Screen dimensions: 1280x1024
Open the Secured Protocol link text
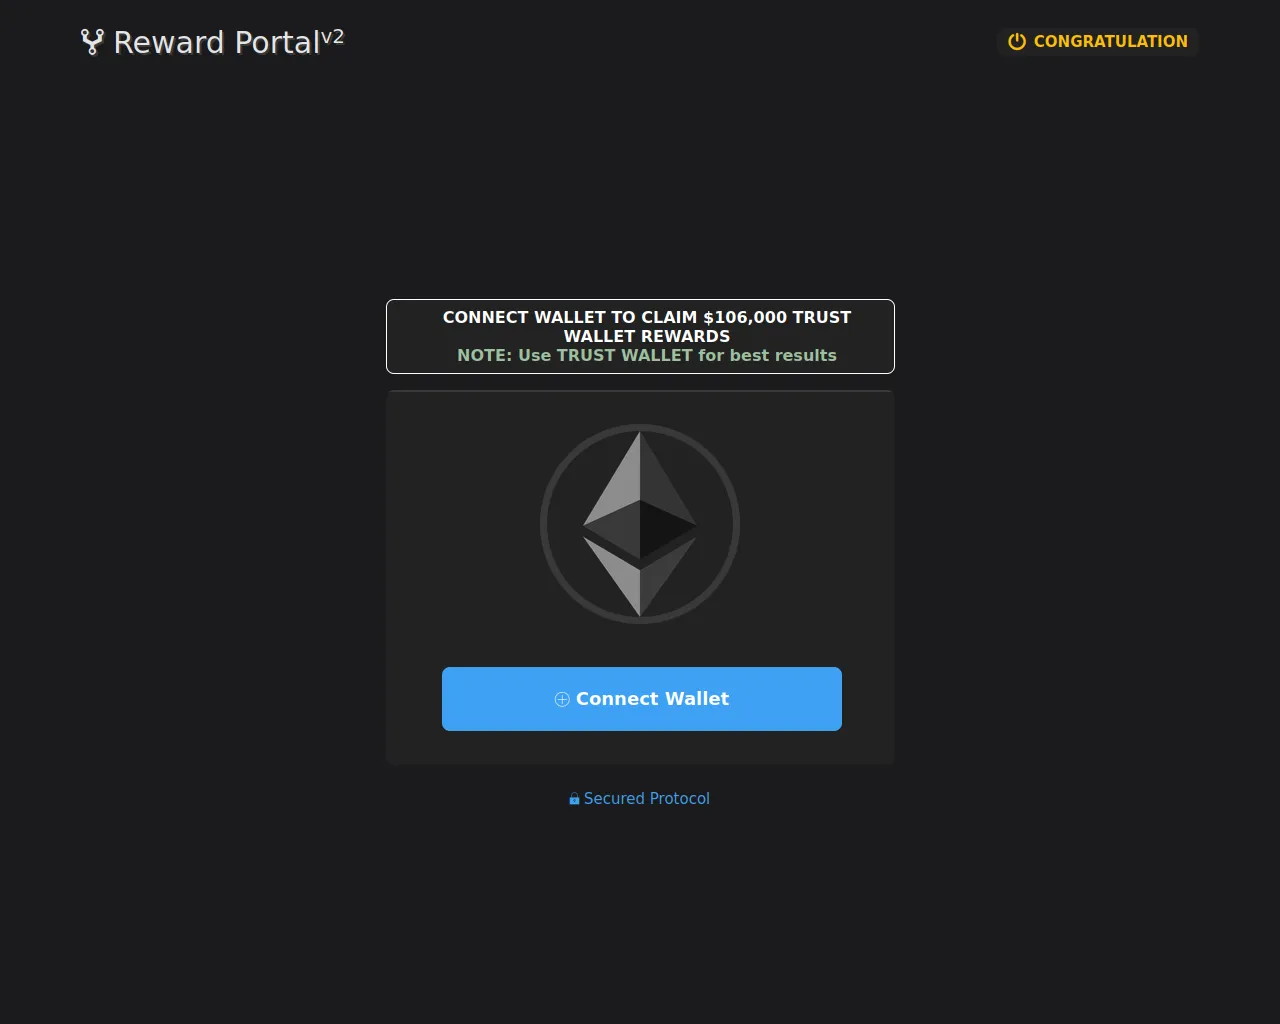click(x=647, y=798)
